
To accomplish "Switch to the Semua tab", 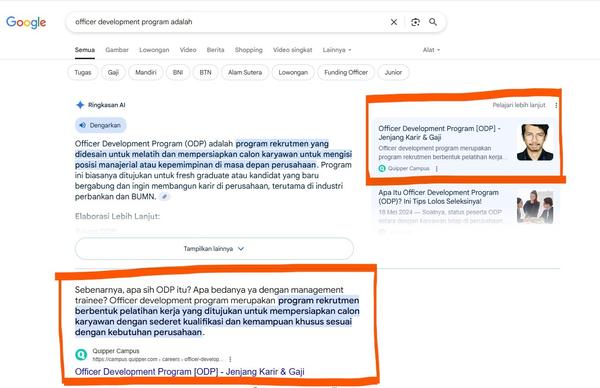I will click(85, 50).
